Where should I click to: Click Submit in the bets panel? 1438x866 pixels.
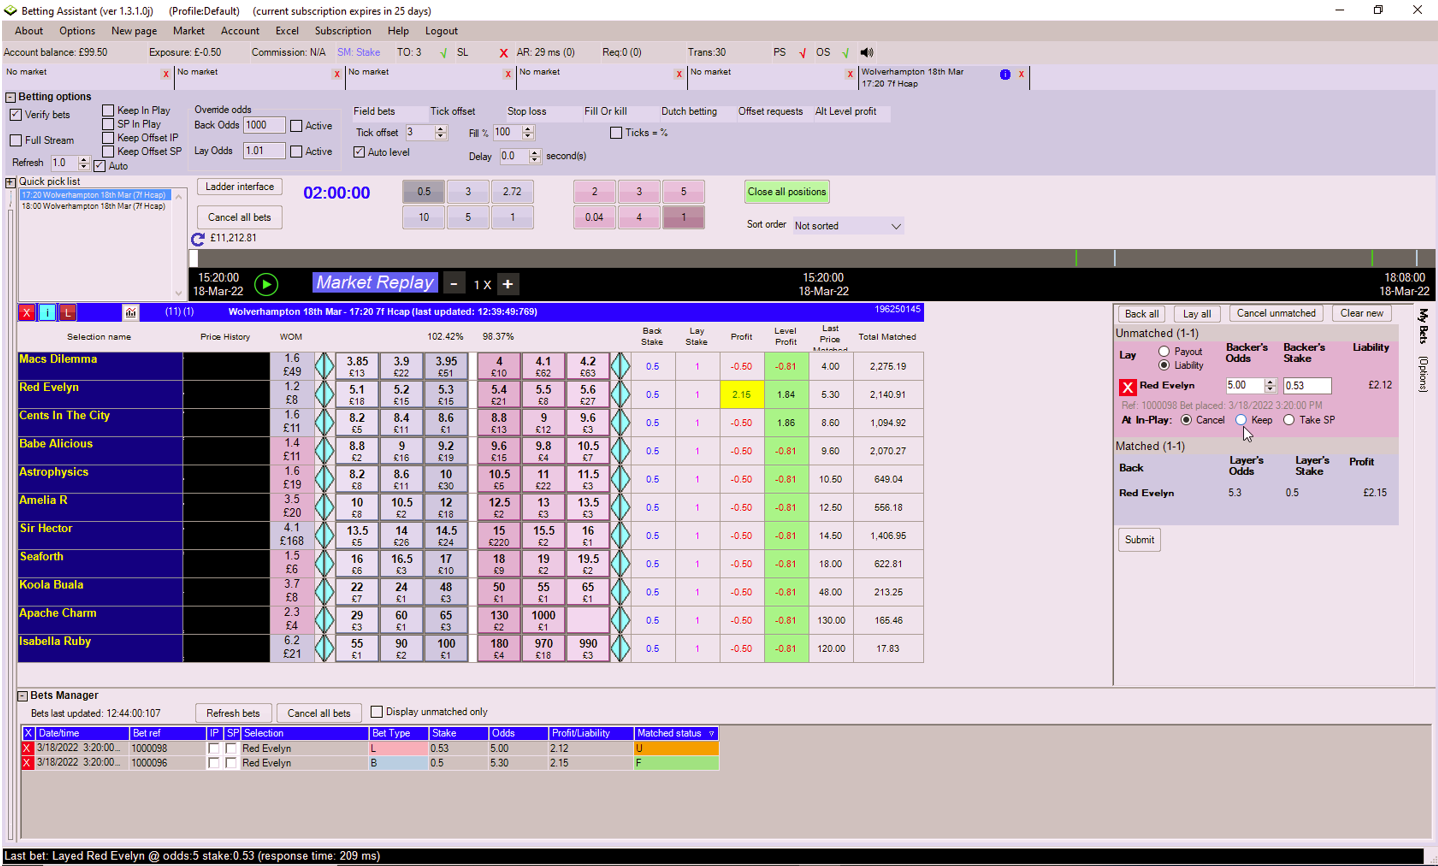point(1139,540)
